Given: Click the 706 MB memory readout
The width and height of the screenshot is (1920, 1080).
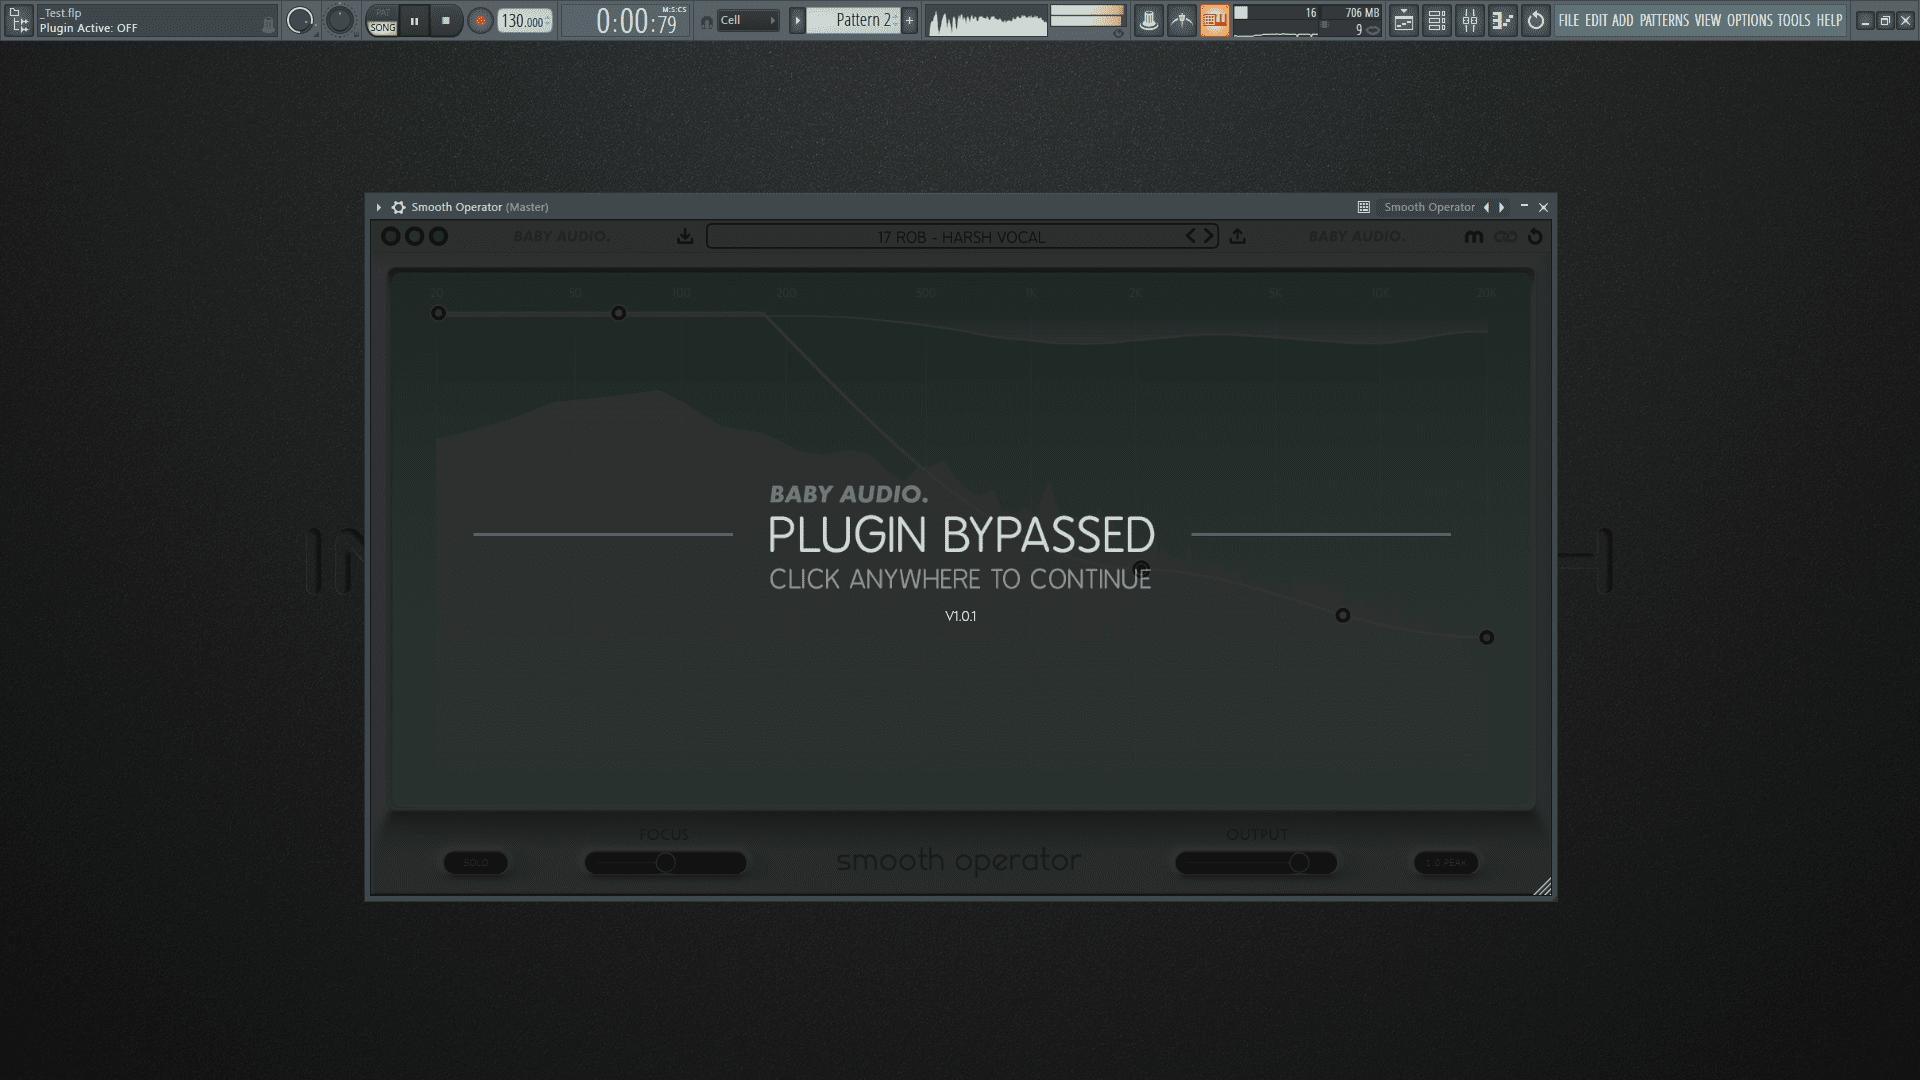Looking at the screenshot, I should pyautogui.click(x=1361, y=13).
